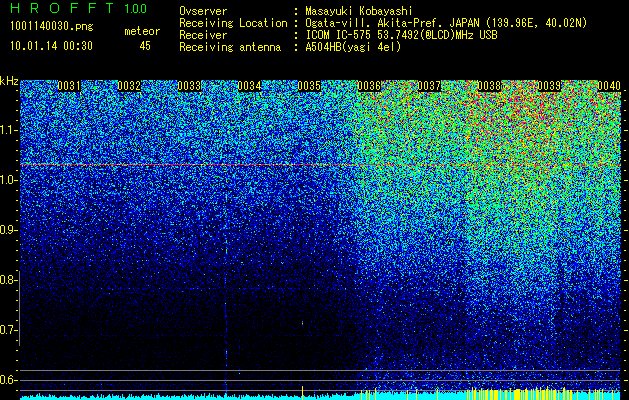Click time marker 0040
The width and height of the screenshot is (629, 400).
click(x=609, y=86)
